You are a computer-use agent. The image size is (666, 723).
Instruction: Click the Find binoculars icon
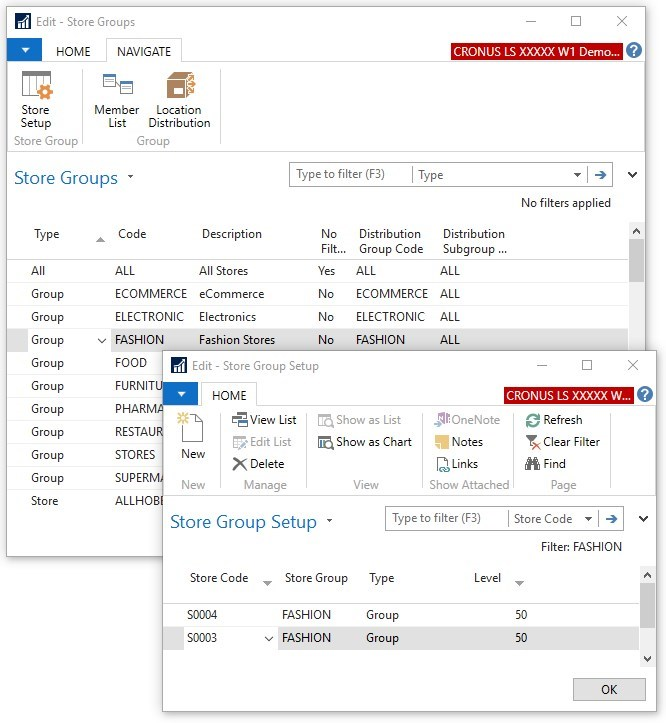pyautogui.click(x=533, y=464)
